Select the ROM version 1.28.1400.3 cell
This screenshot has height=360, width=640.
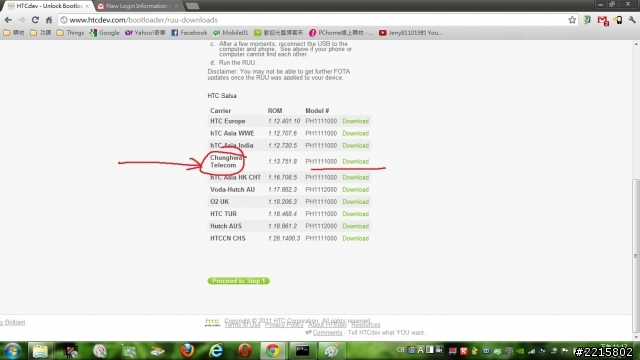(284, 238)
